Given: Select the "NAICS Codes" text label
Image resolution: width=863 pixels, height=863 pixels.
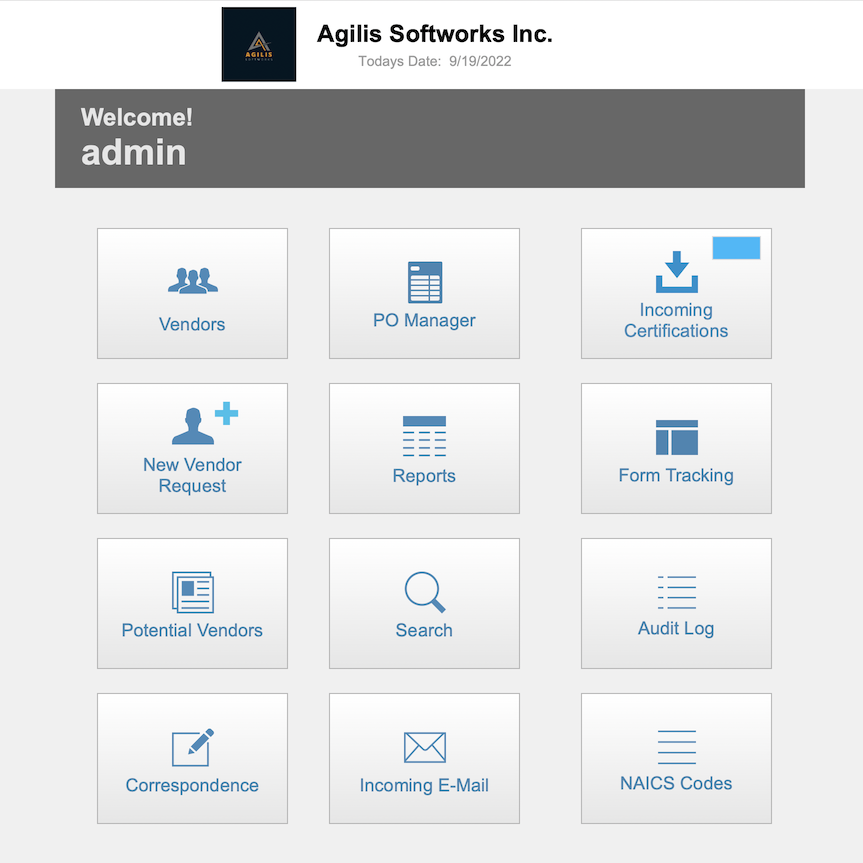Looking at the screenshot, I should [x=676, y=783].
